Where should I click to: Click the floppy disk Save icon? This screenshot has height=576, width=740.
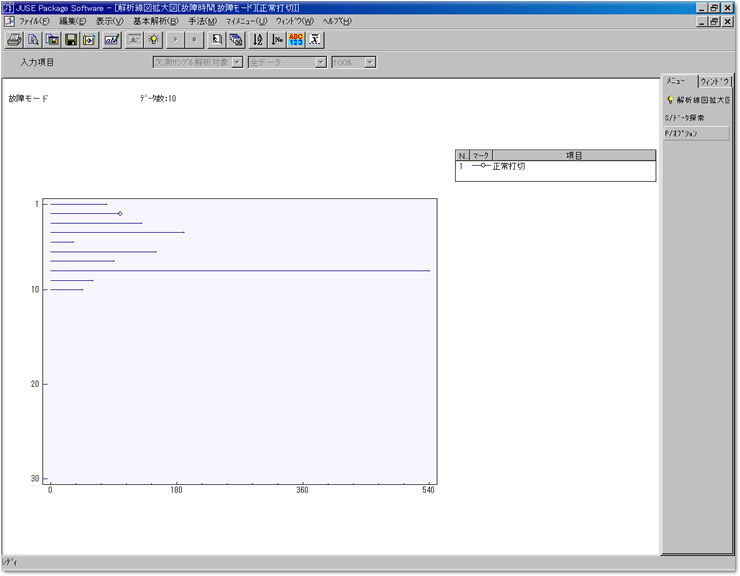tap(71, 40)
